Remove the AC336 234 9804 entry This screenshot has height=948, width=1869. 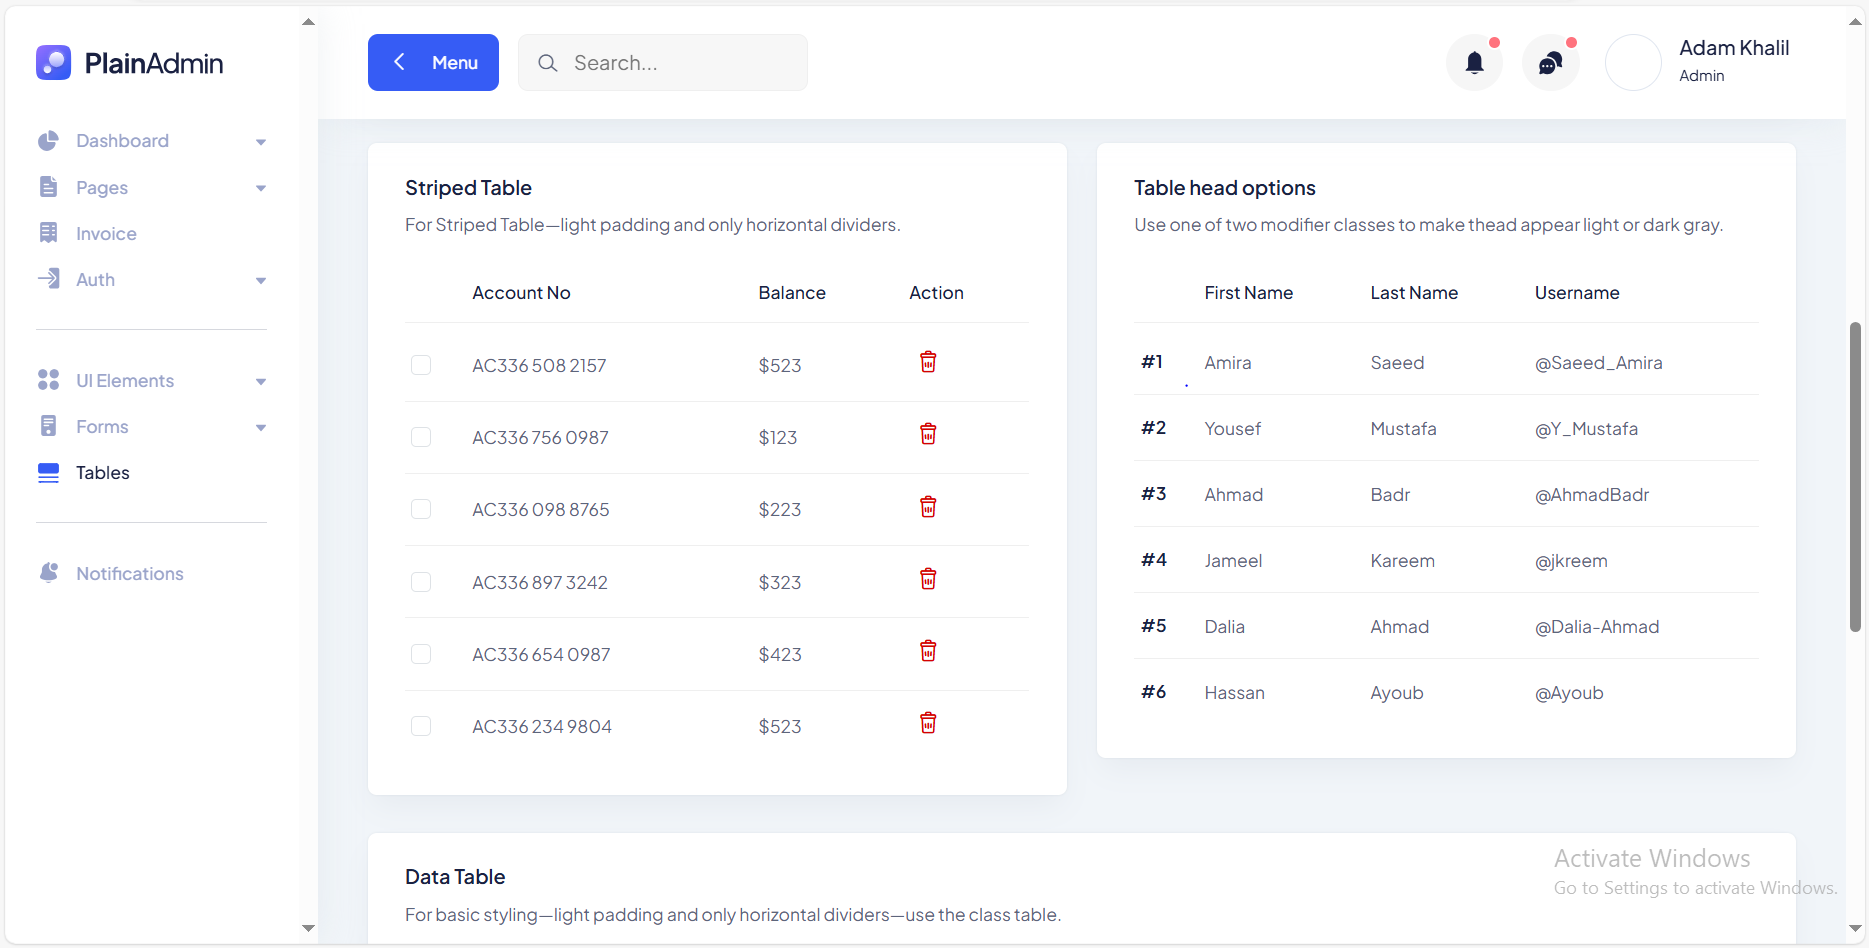tap(928, 723)
